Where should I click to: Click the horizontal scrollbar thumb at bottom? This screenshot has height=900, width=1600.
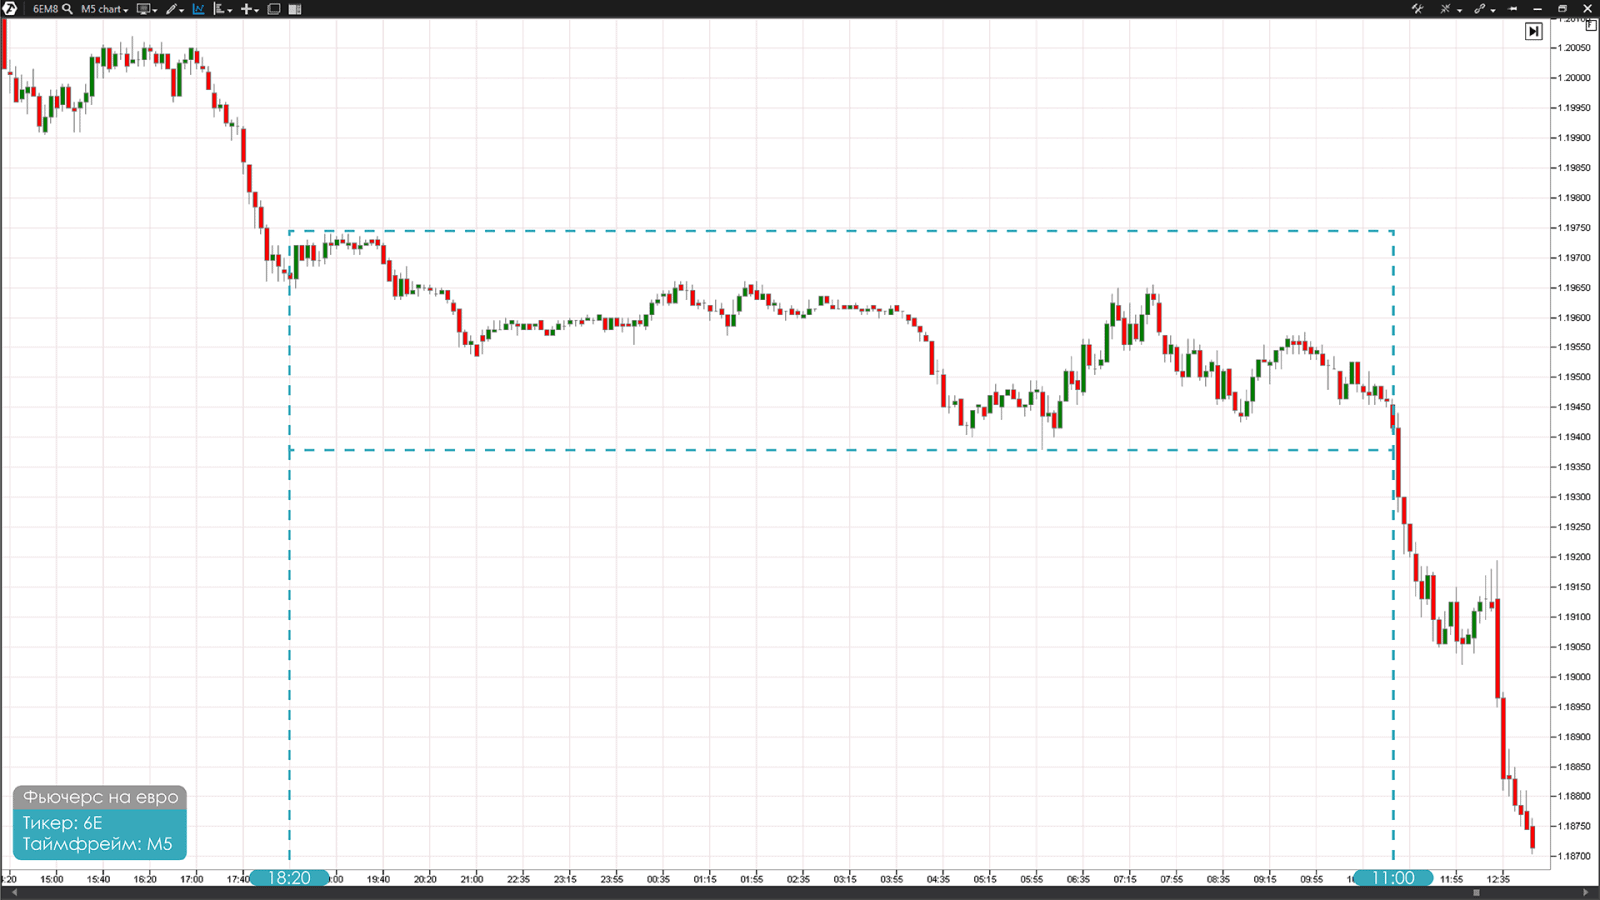[x=1476, y=893]
